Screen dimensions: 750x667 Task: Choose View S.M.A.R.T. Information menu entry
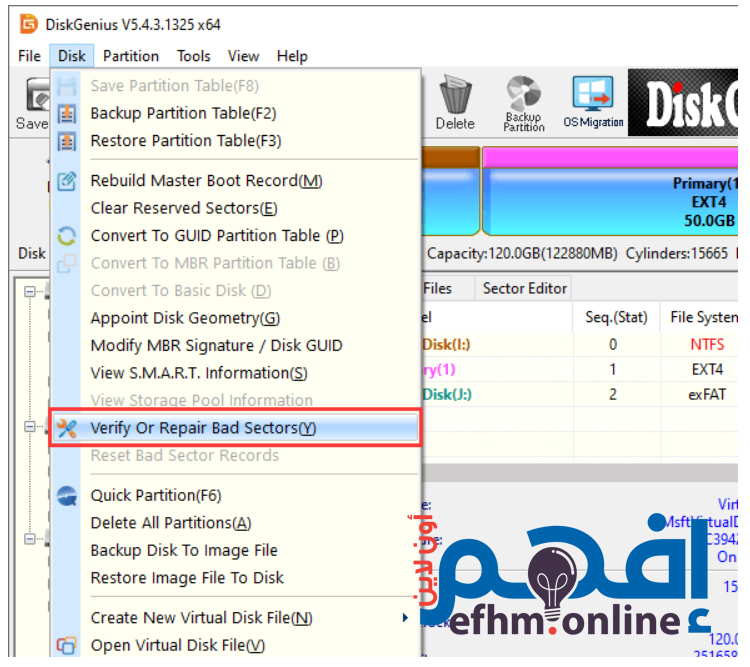tap(199, 373)
